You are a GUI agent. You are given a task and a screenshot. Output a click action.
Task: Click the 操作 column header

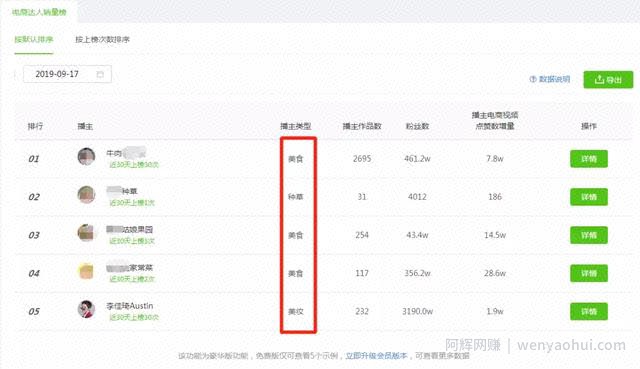tap(589, 126)
